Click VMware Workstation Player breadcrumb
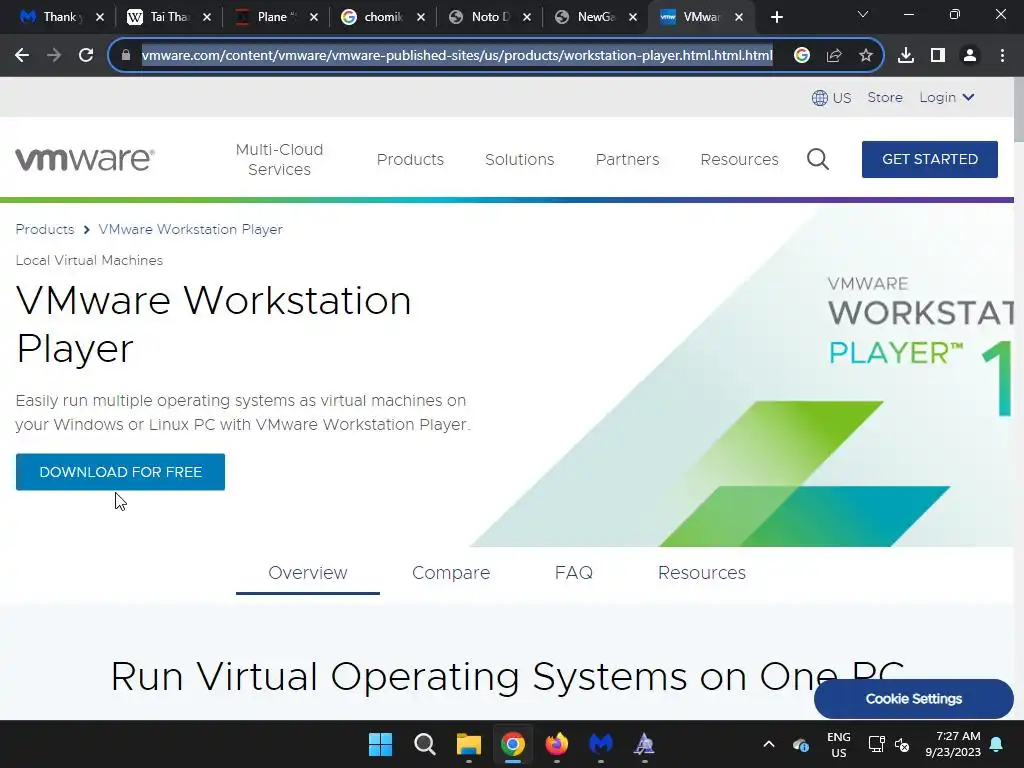The width and height of the screenshot is (1024, 768). tap(190, 229)
